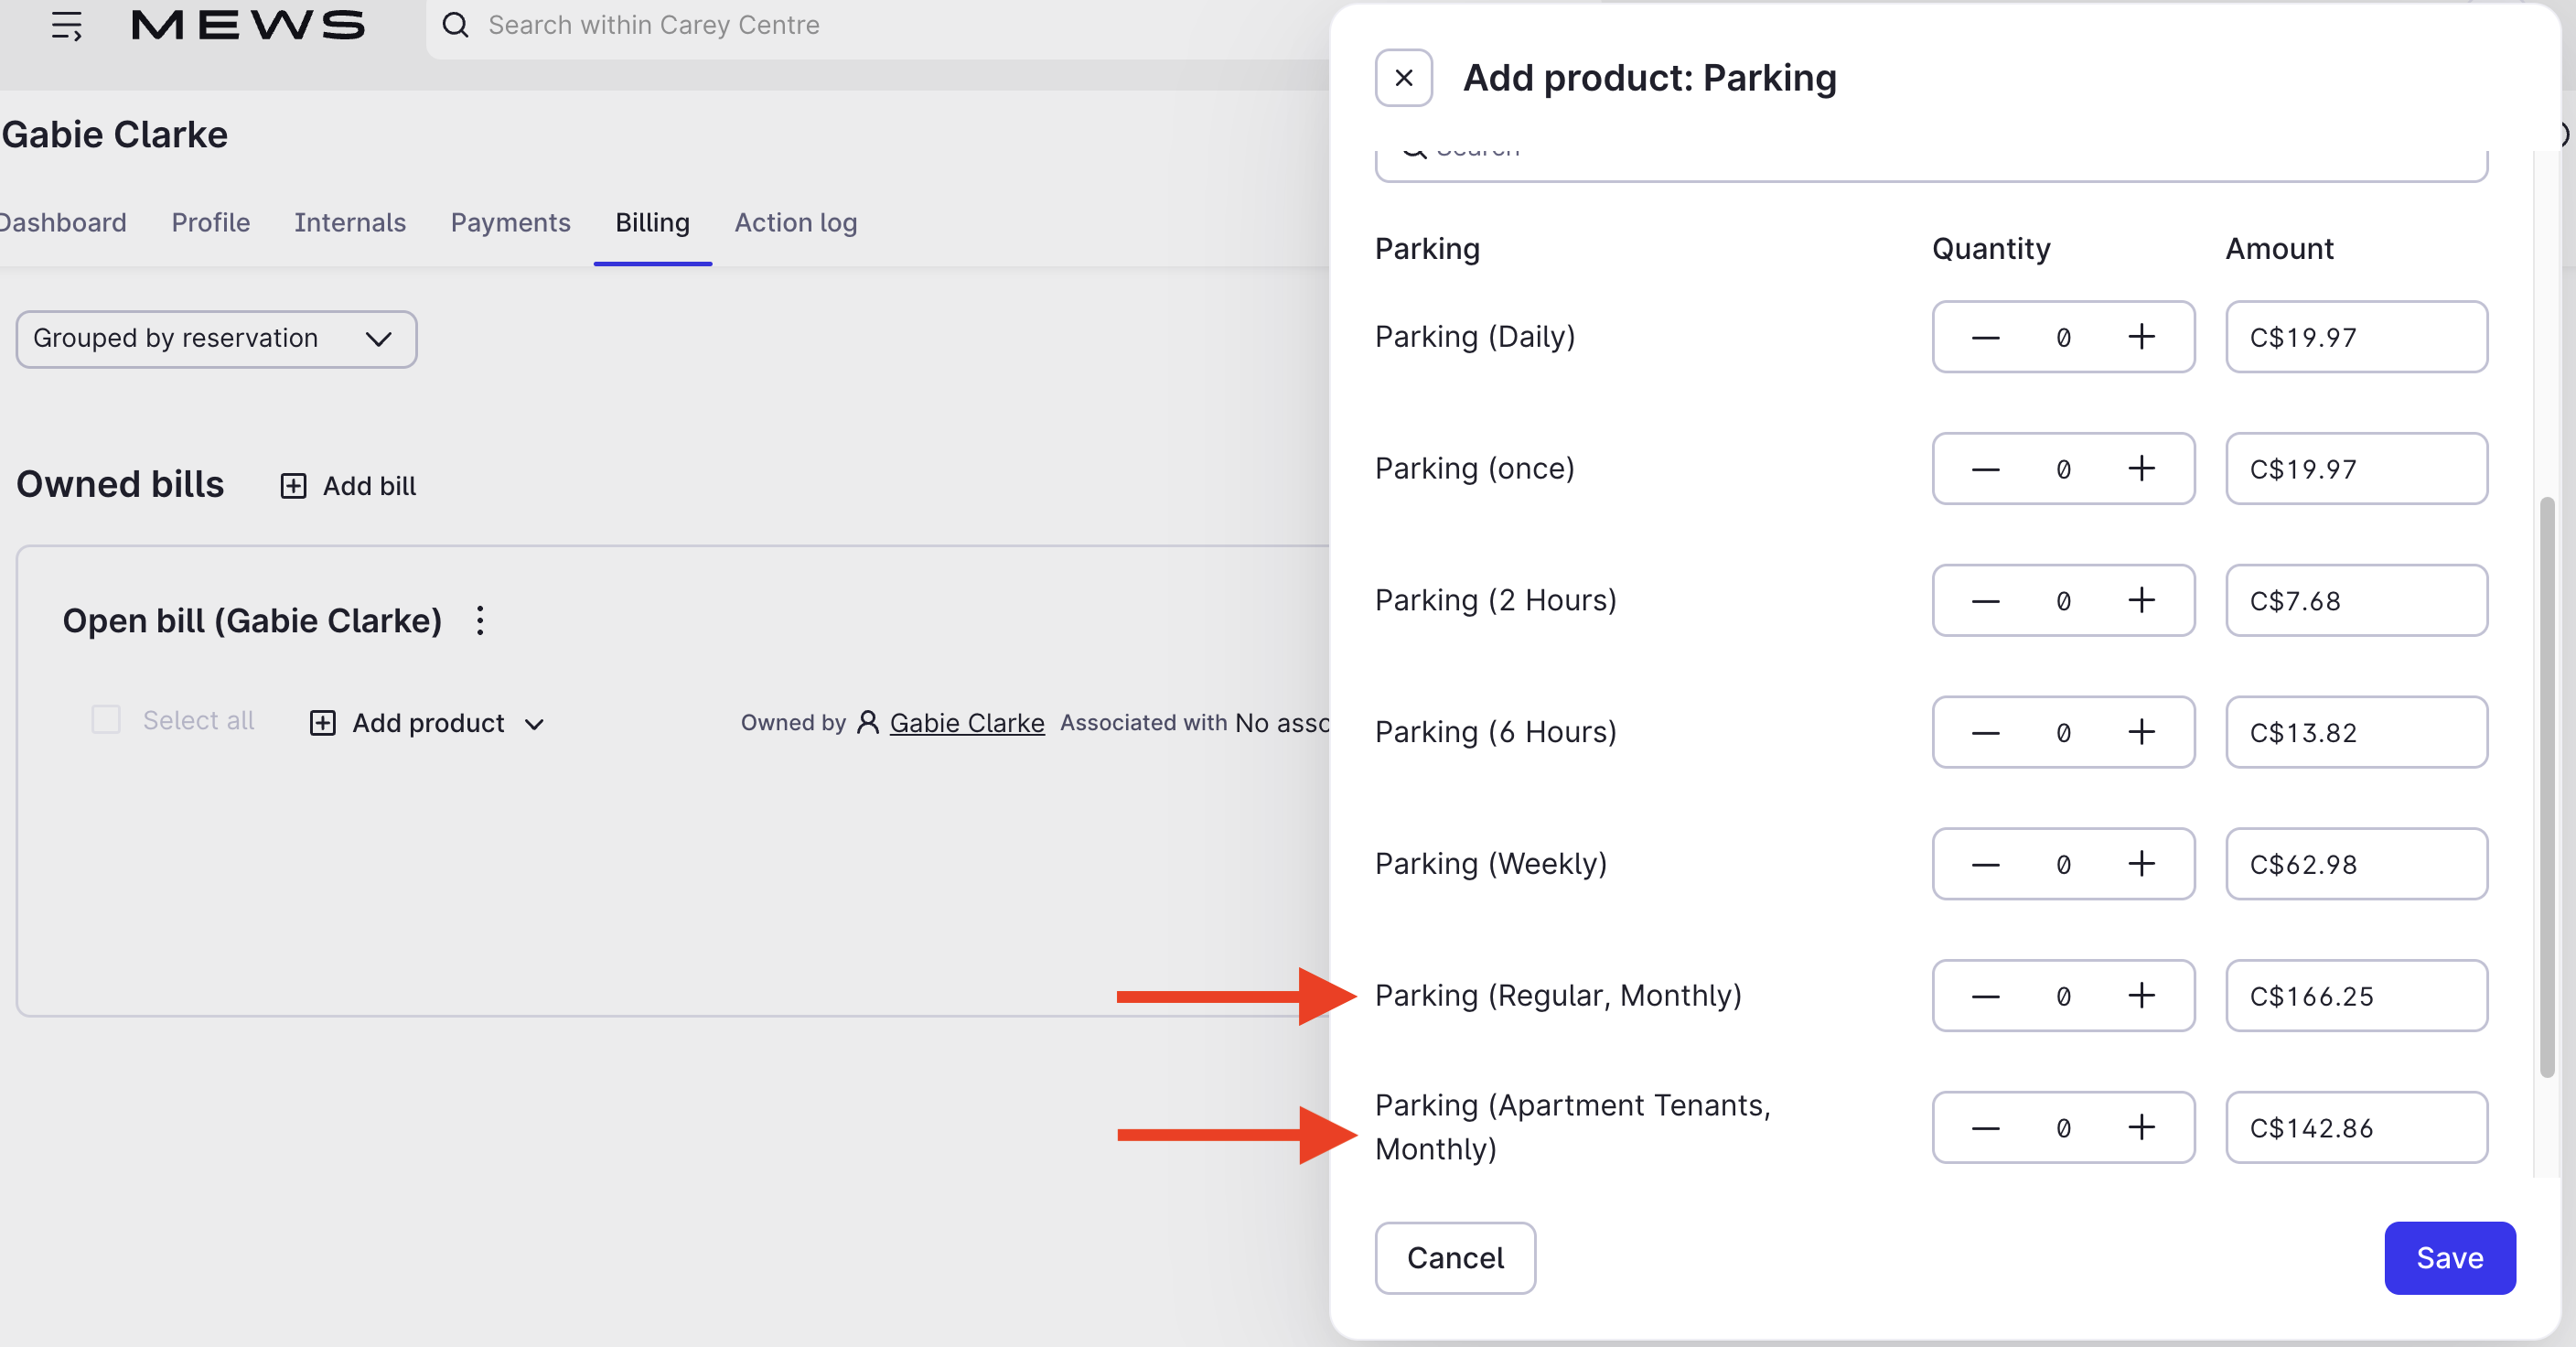2576x1347 pixels.
Task: Click the product panel vertical scrollbar
Action: [2546, 786]
